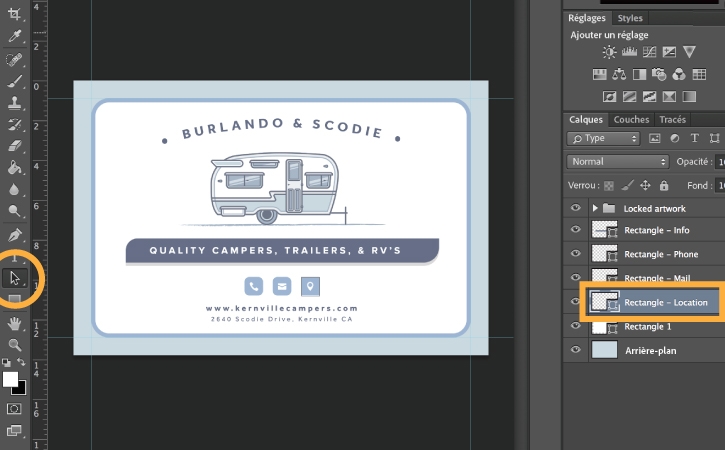Add a Curves adjustment
Image resolution: width=725 pixels, height=450 pixels.
[x=649, y=52]
